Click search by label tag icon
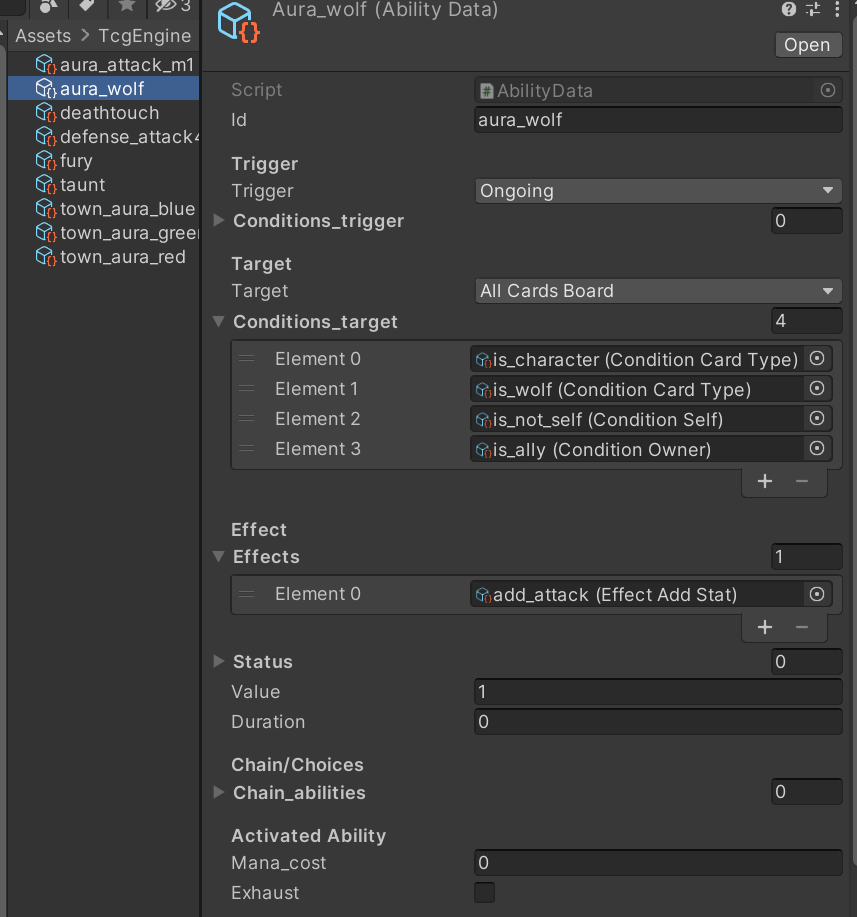This screenshot has width=857, height=917. pos(88,6)
